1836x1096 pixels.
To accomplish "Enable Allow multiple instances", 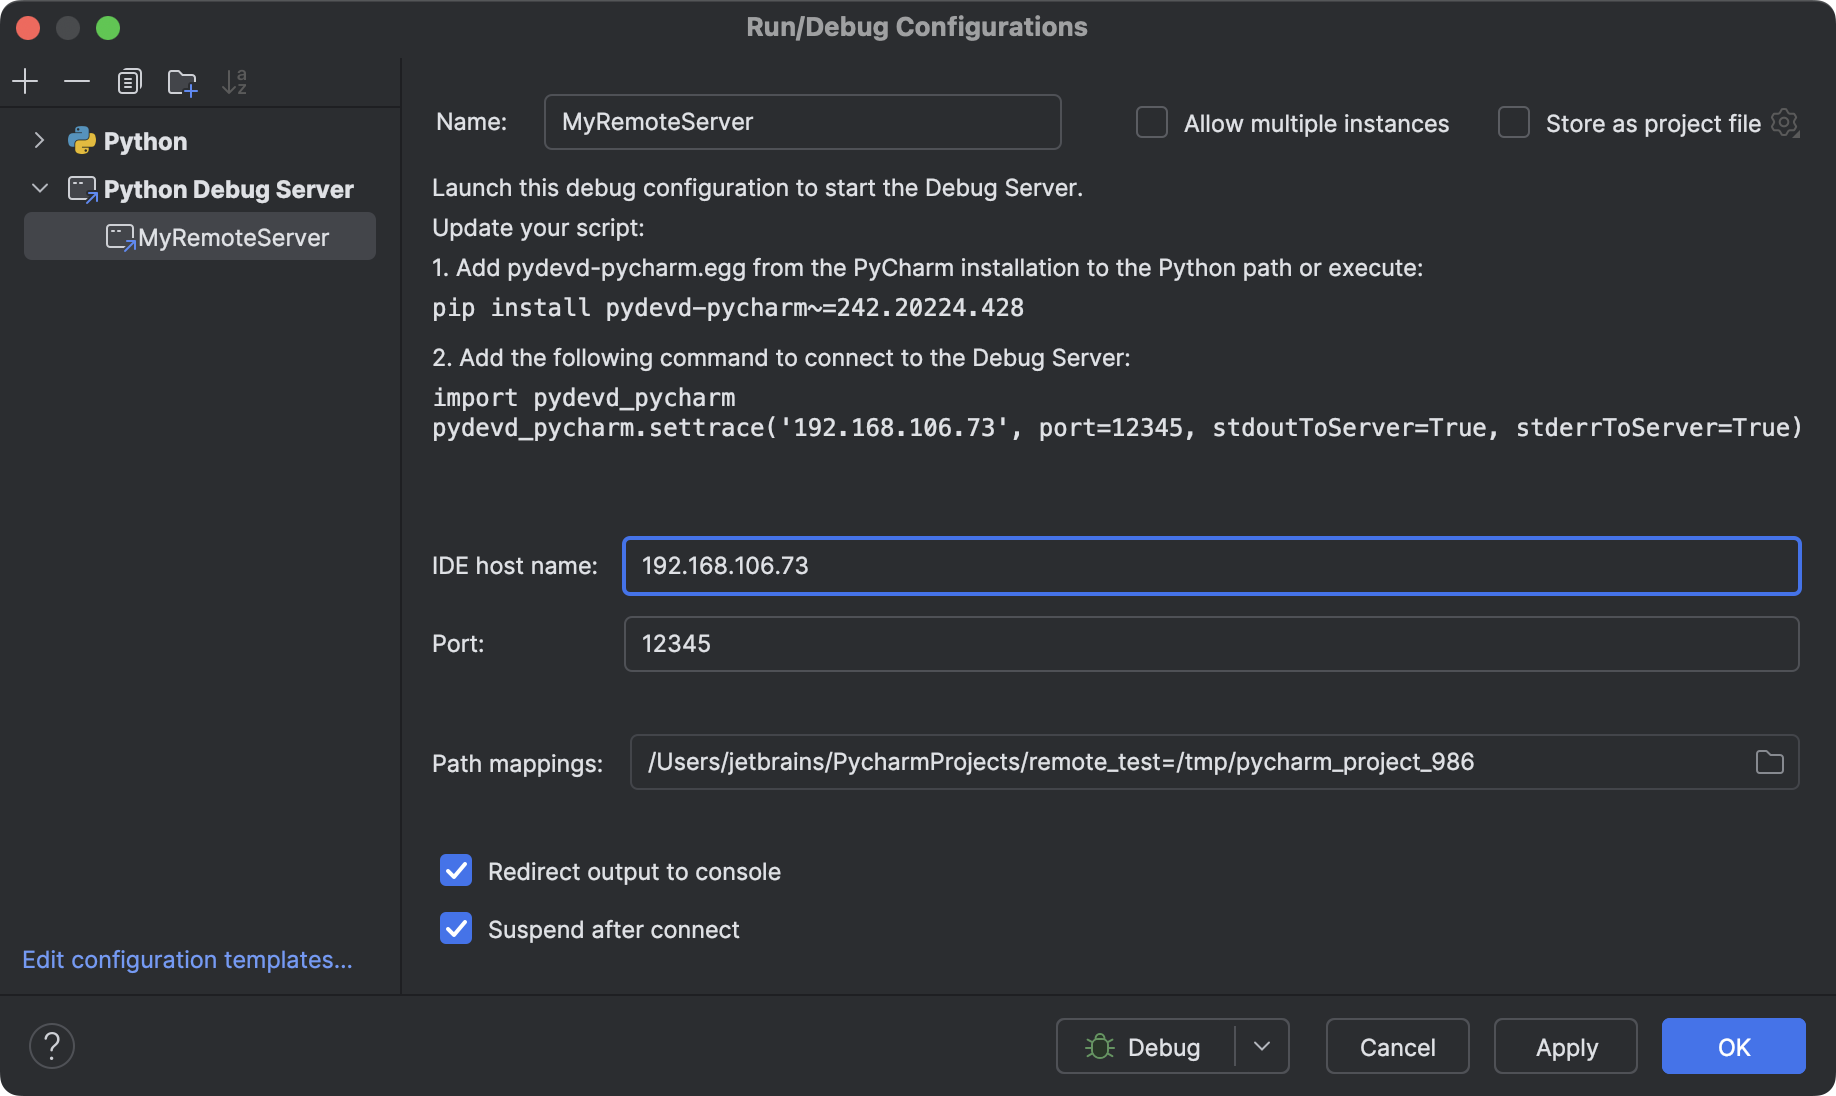I will point(1152,122).
